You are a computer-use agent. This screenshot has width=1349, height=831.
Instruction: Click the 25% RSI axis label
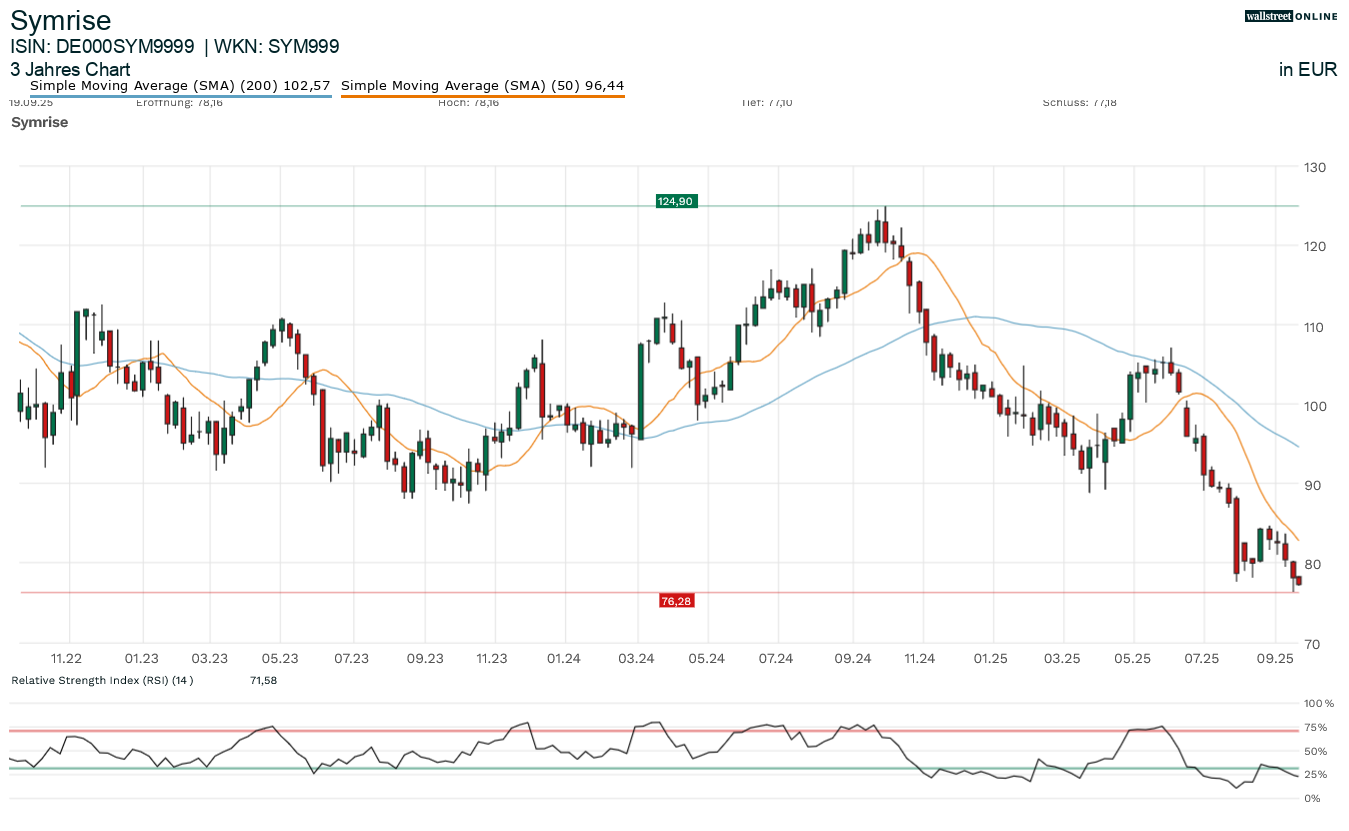(1315, 774)
